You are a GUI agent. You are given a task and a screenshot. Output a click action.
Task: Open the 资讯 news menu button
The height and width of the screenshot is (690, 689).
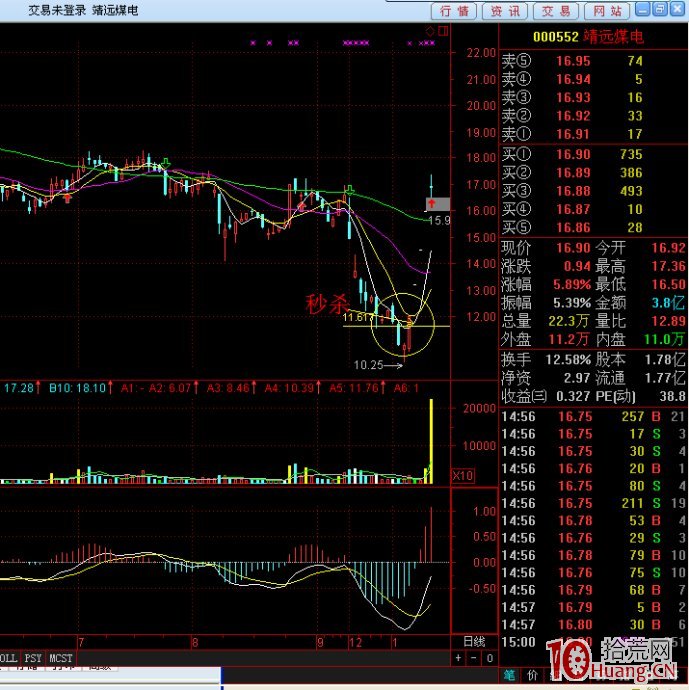(505, 11)
